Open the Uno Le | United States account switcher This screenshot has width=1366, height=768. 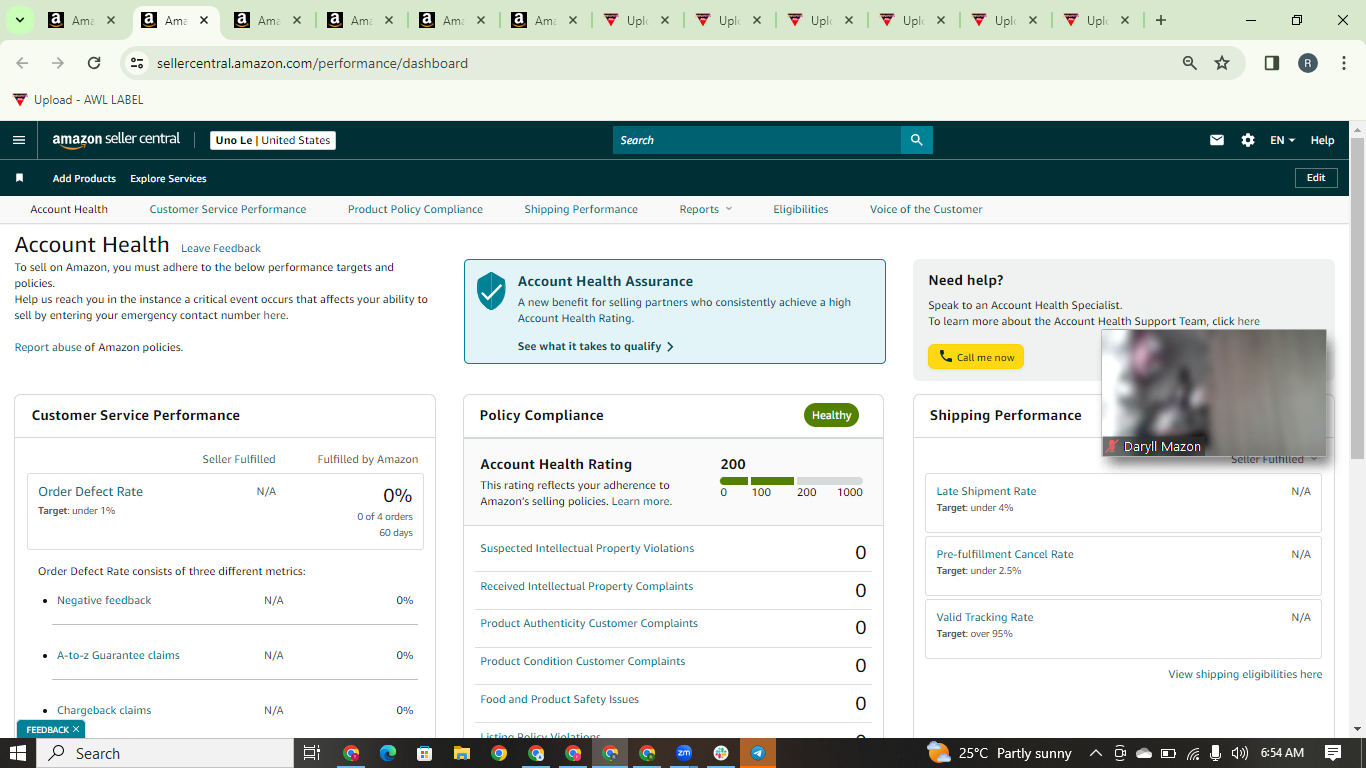(273, 140)
